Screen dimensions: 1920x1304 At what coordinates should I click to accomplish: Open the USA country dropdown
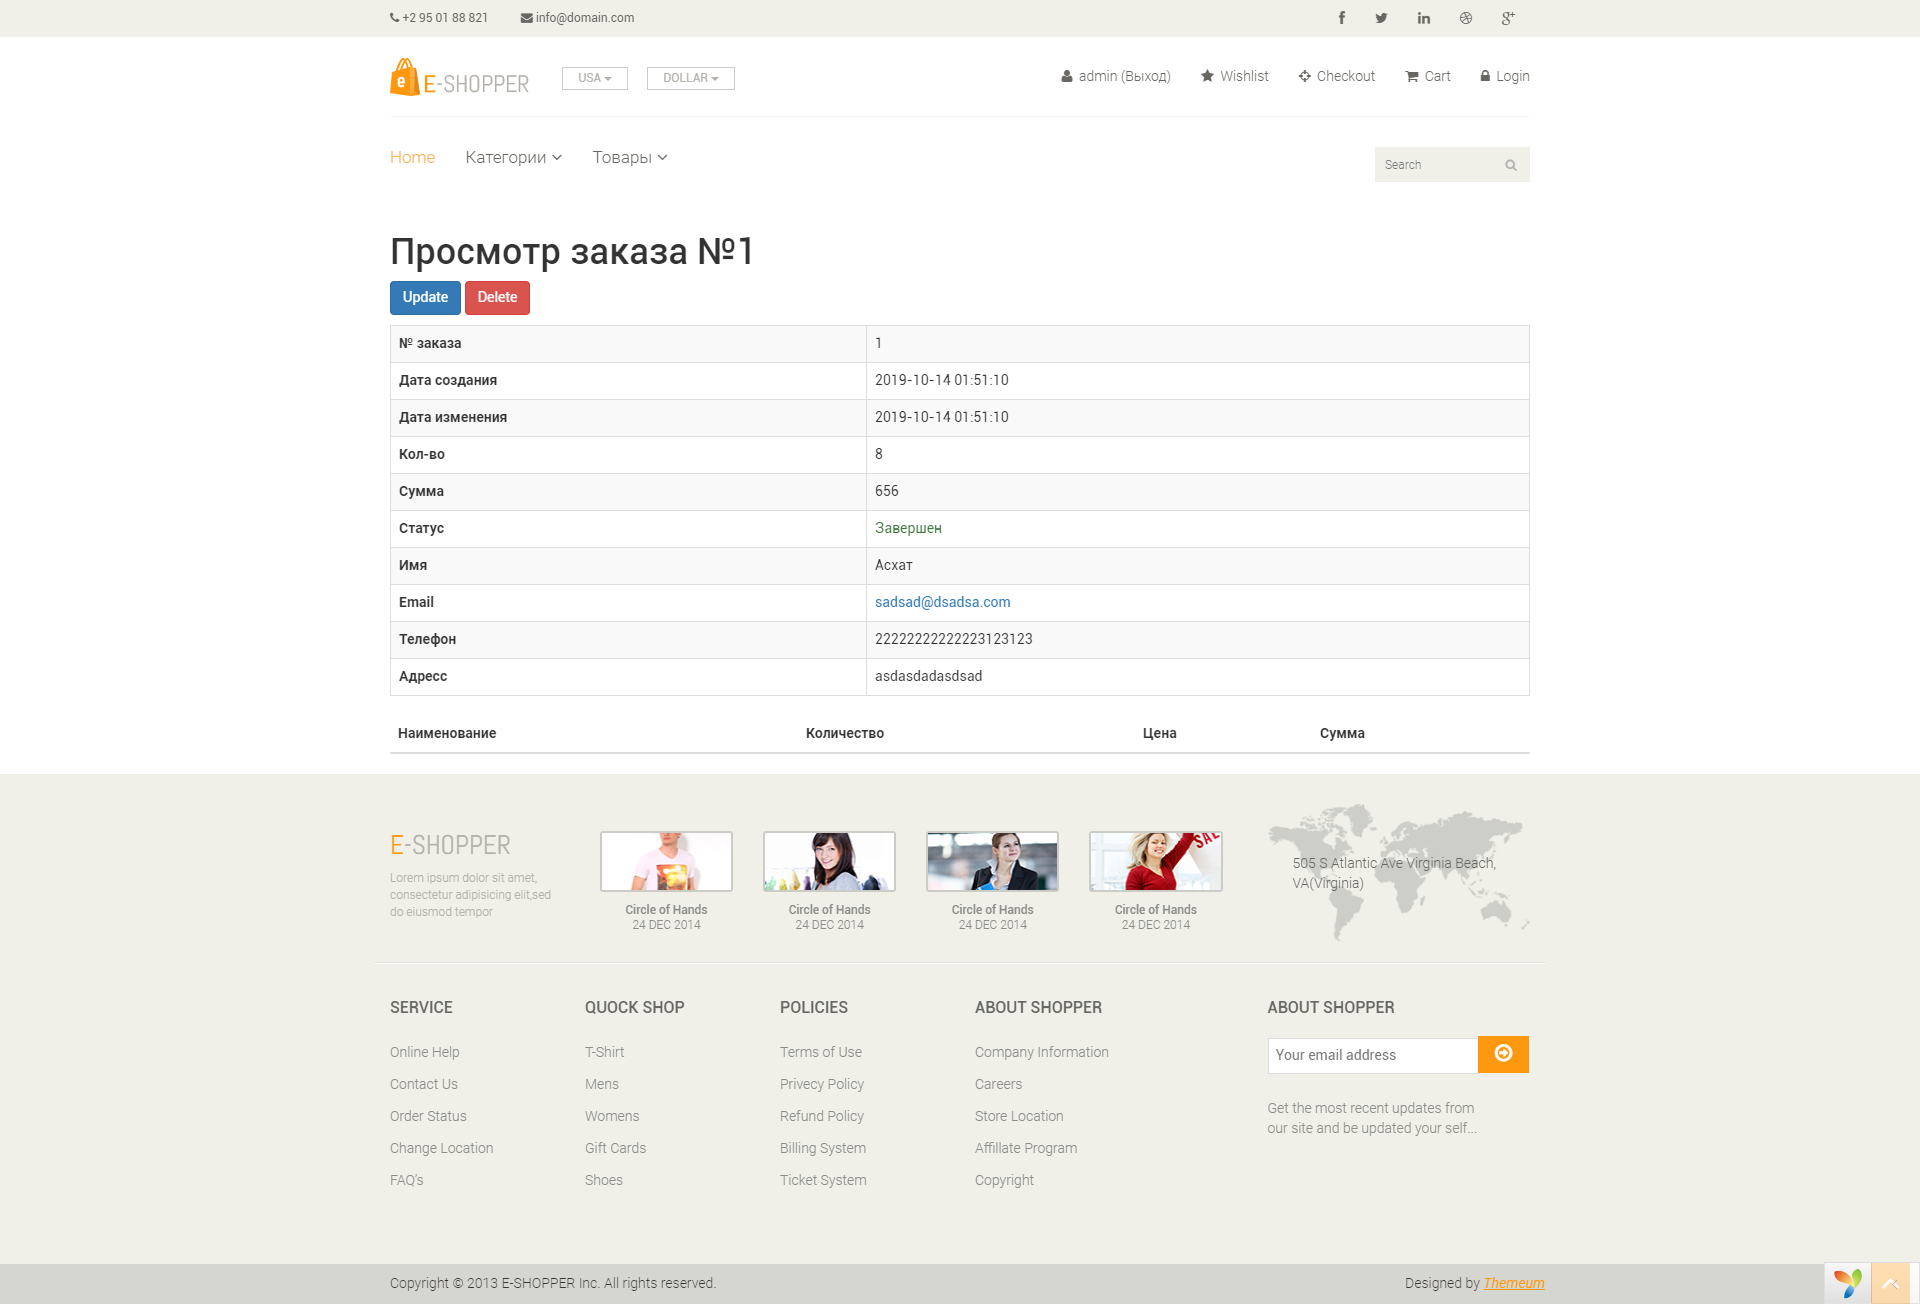click(x=594, y=78)
